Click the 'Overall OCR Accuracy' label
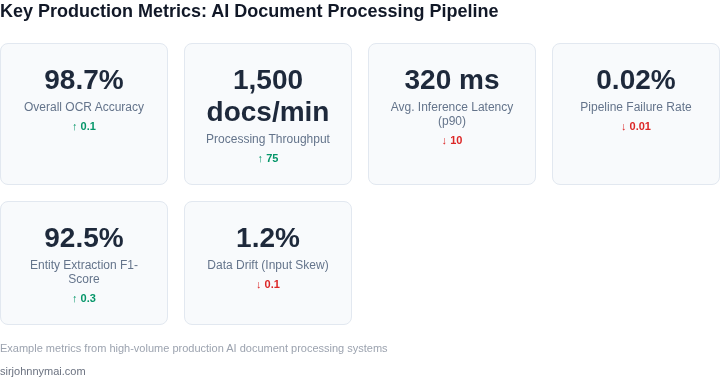 tap(84, 107)
